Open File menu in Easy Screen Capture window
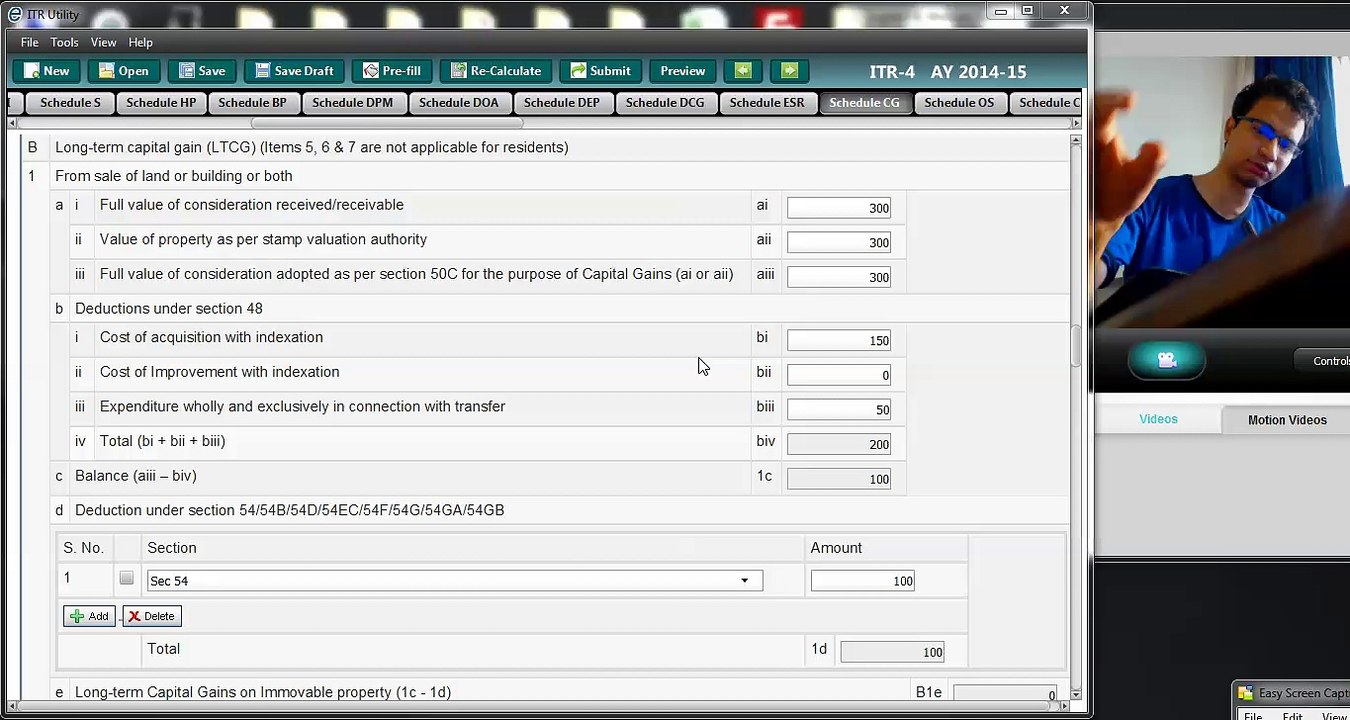 click(1252, 716)
